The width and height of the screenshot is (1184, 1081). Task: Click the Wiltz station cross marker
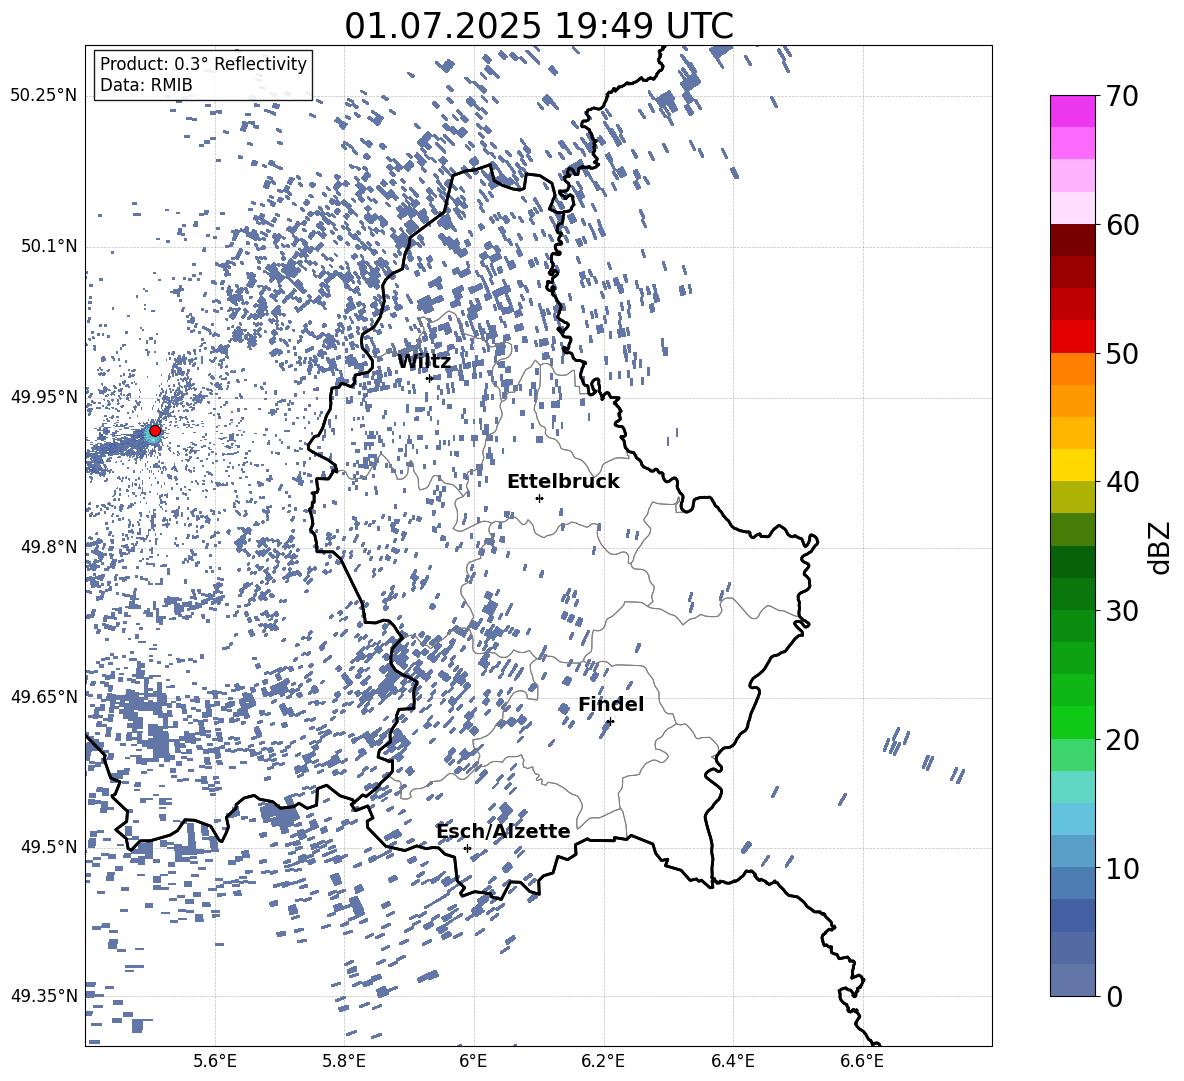[x=430, y=378]
